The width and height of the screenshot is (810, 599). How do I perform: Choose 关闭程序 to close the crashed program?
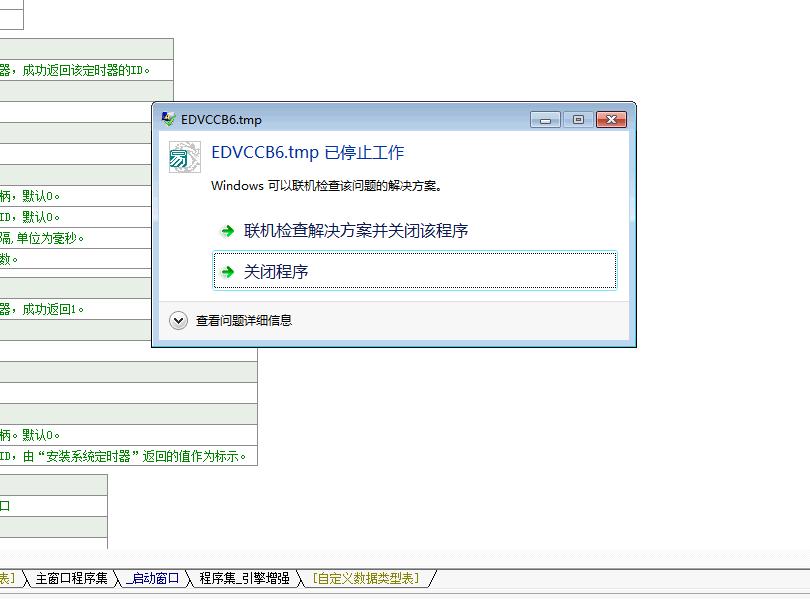click(414, 271)
